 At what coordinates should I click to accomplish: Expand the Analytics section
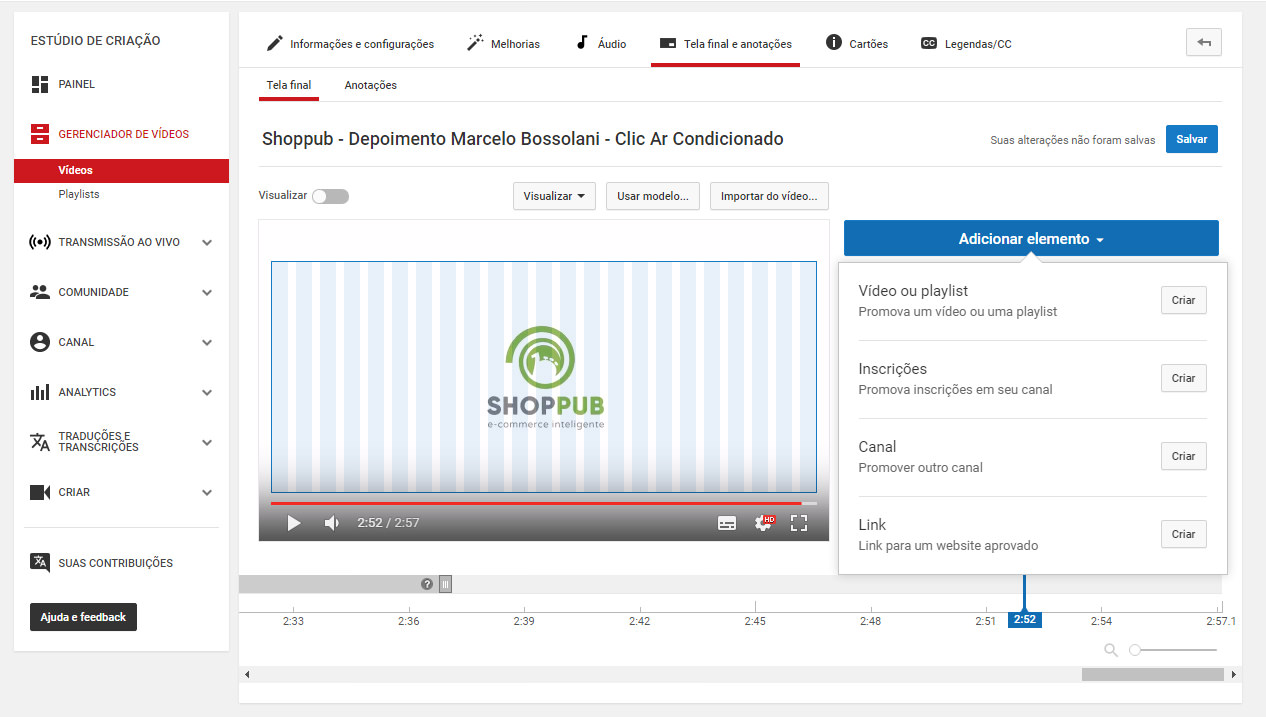tap(207, 392)
